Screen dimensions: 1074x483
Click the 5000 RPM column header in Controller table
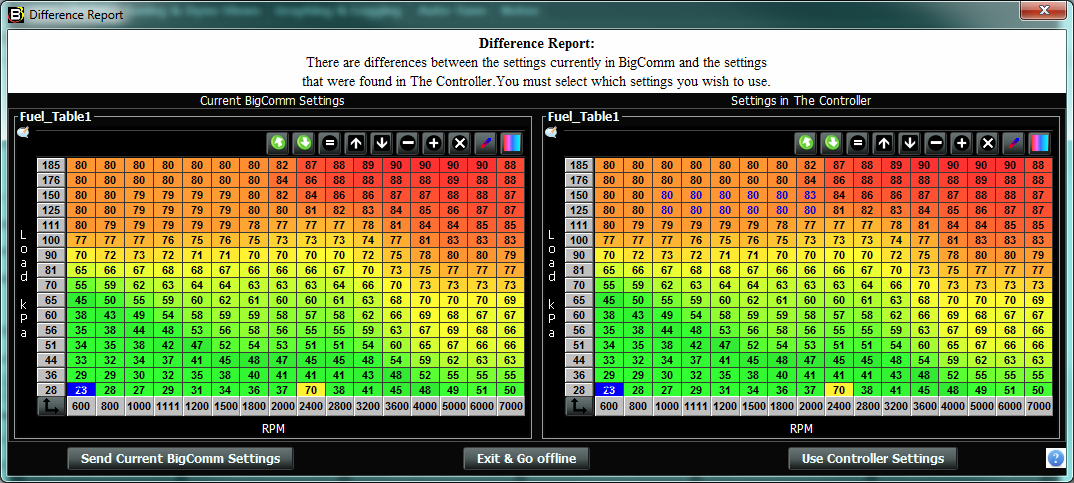pyautogui.click(x=982, y=406)
